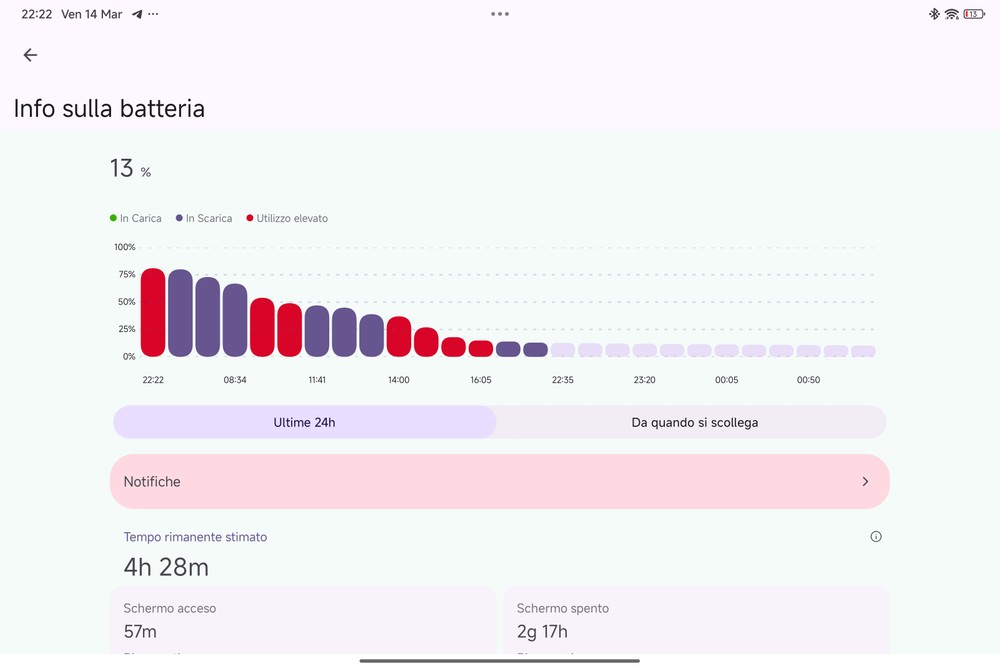1000x668 pixels.
Task: Open the Schermo acceso card
Action: pos(303,620)
